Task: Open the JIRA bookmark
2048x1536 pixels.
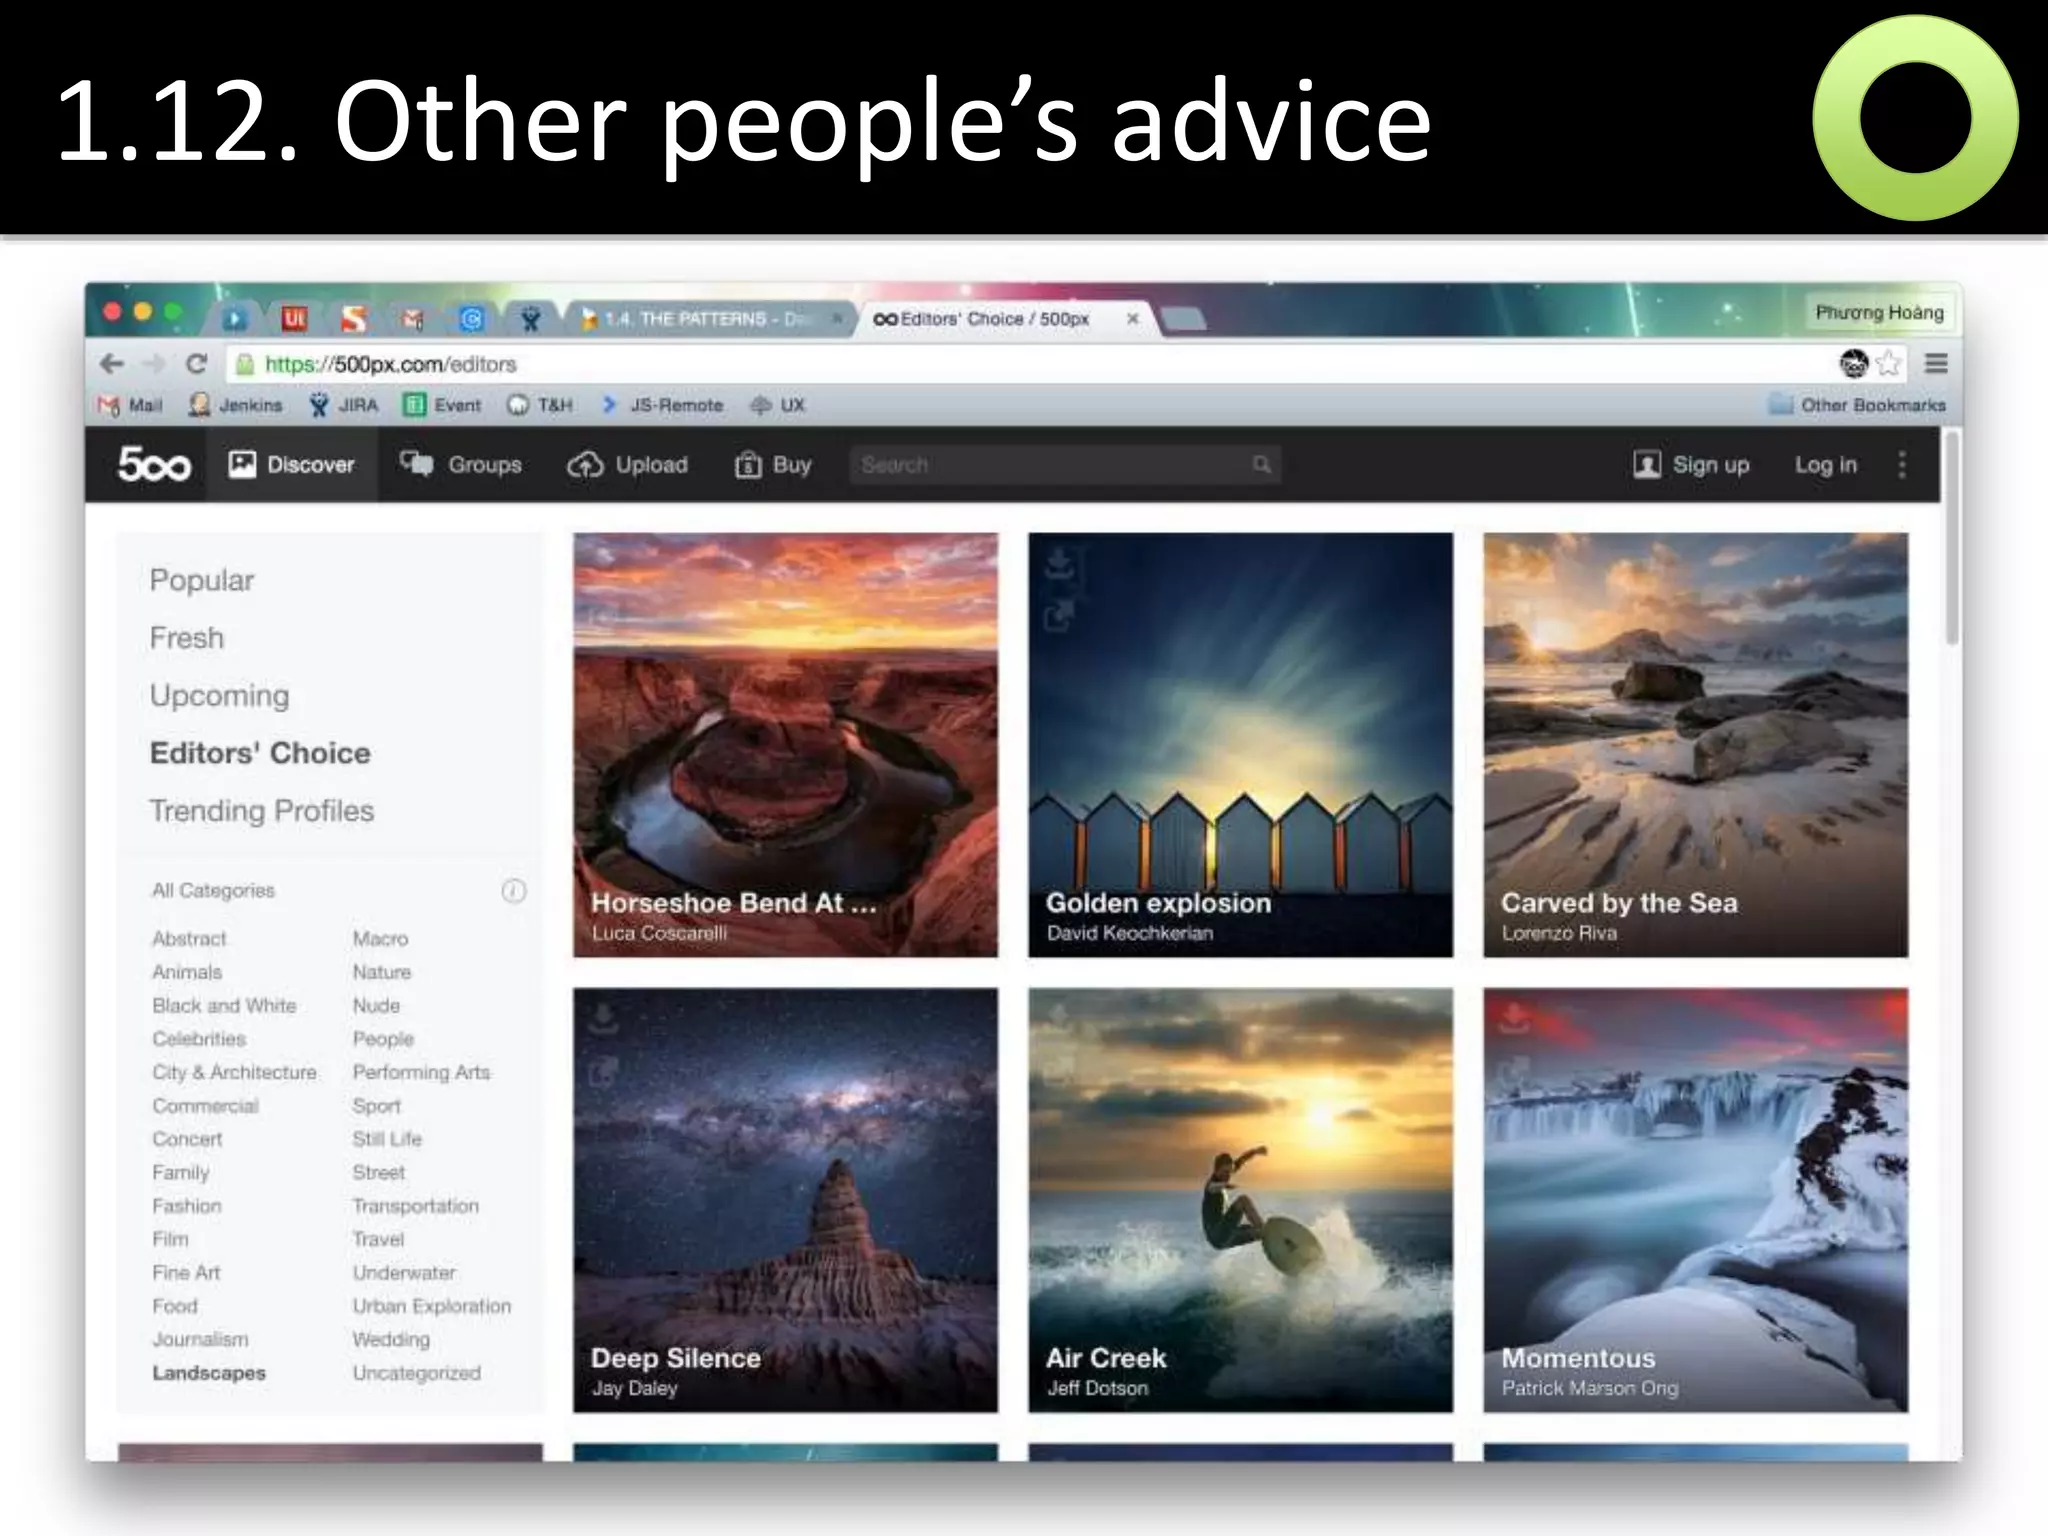Action: 344,405
